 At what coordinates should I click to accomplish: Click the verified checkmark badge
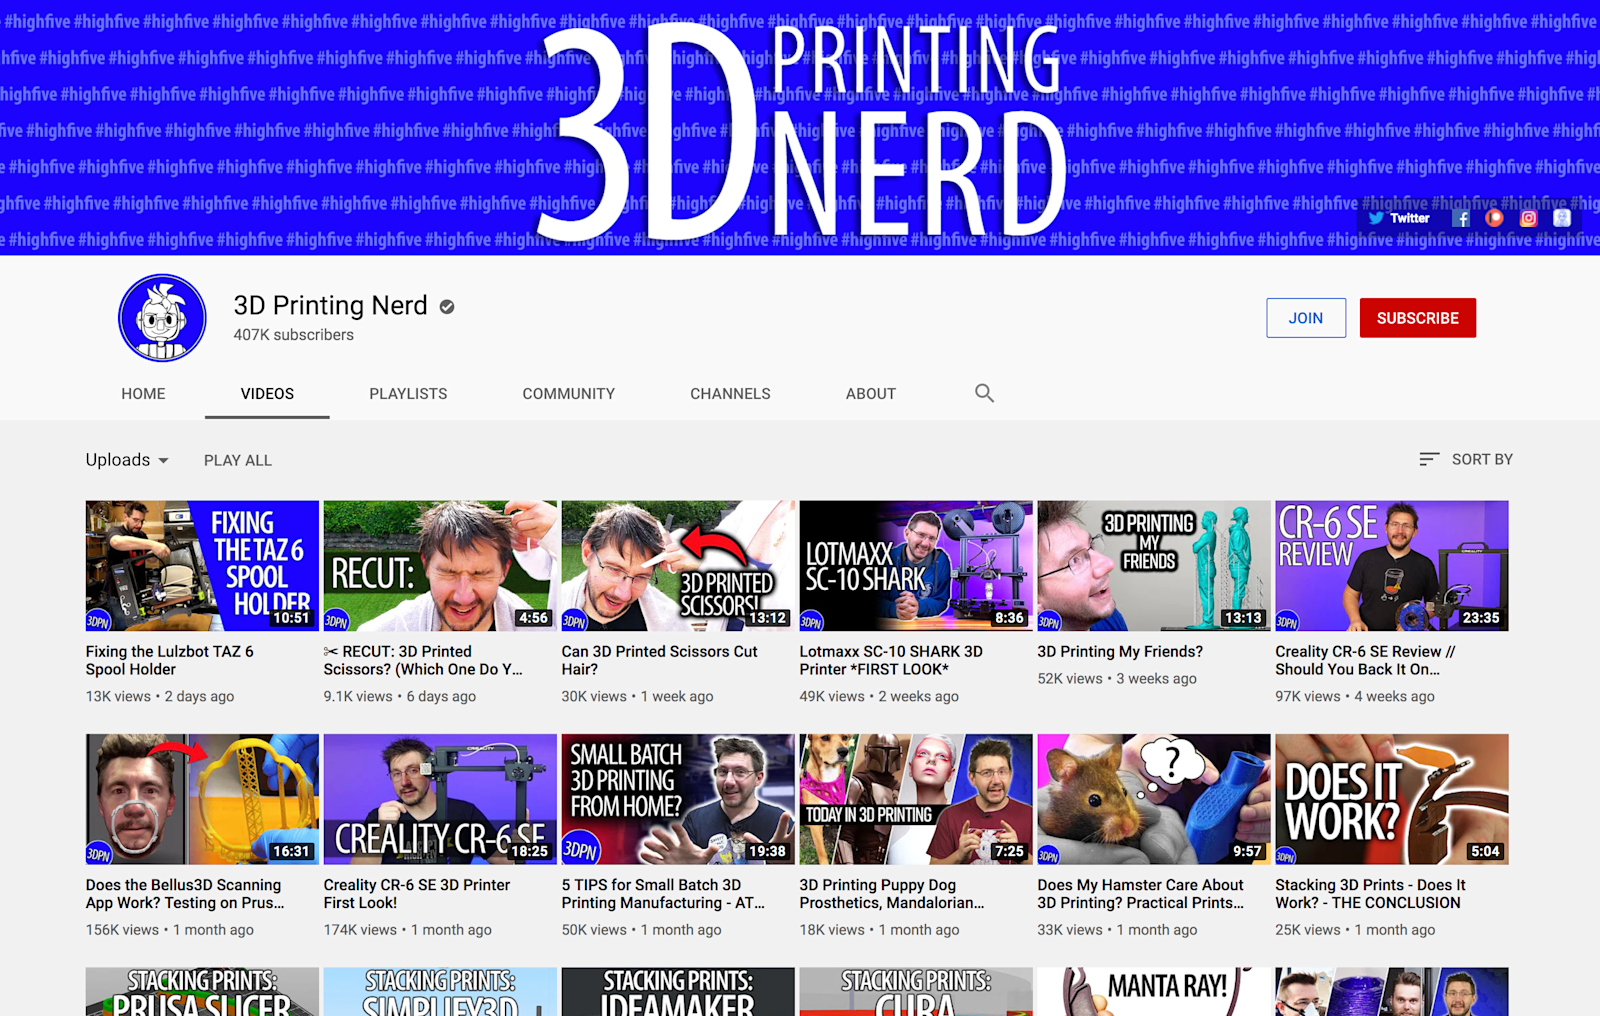pos(444,307)
